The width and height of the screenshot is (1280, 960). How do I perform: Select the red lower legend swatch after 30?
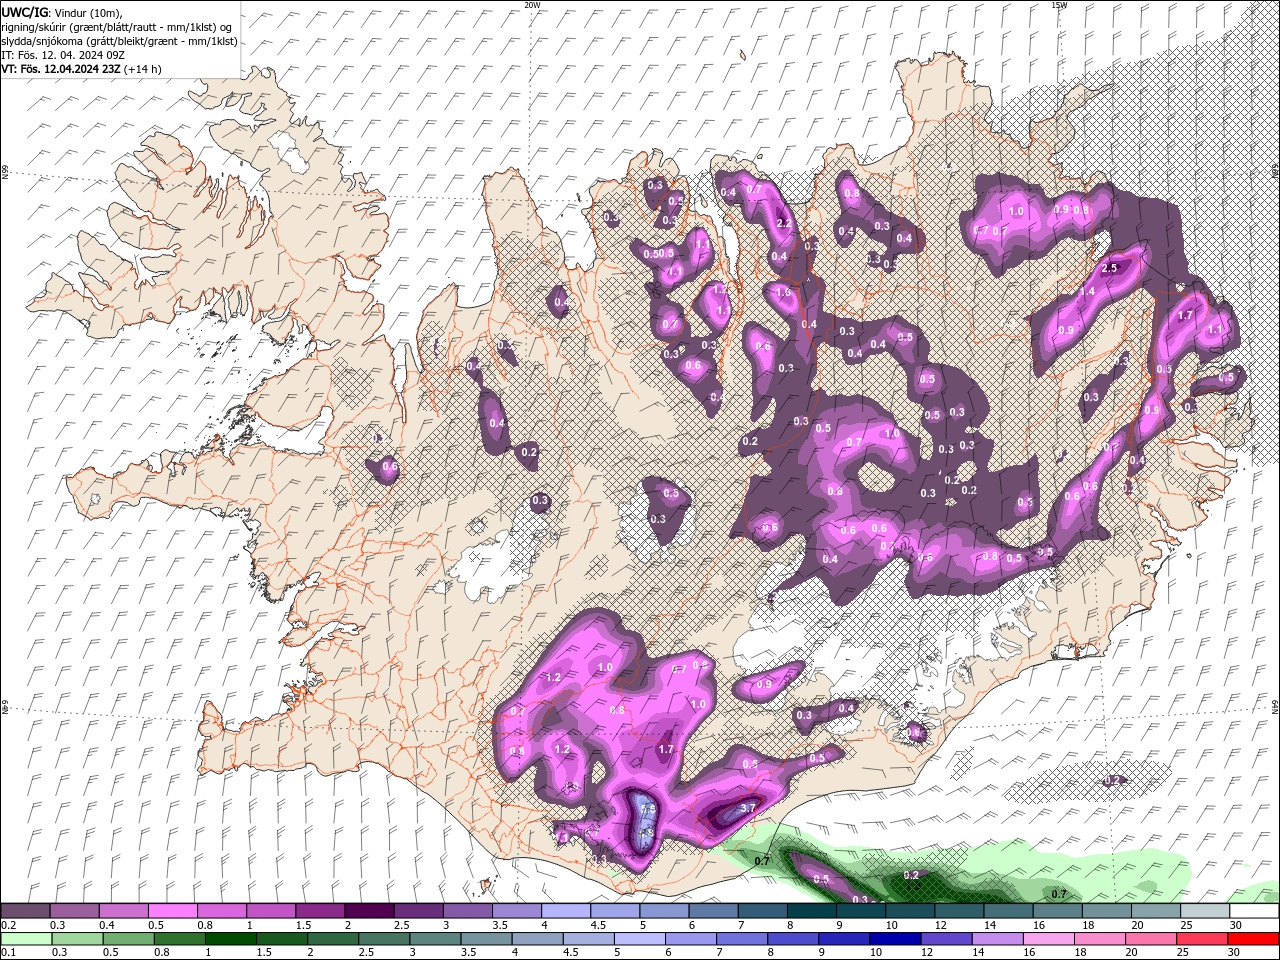pos(1254,939)
